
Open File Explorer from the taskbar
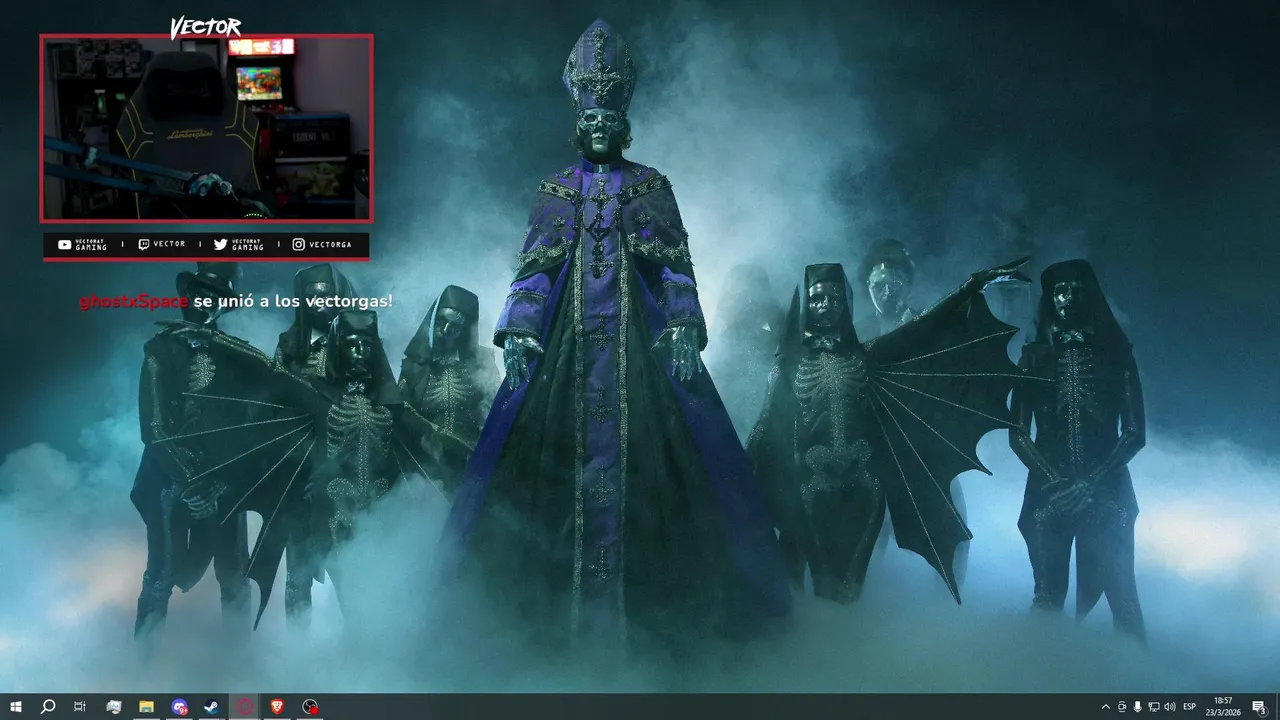click(146, 707)
